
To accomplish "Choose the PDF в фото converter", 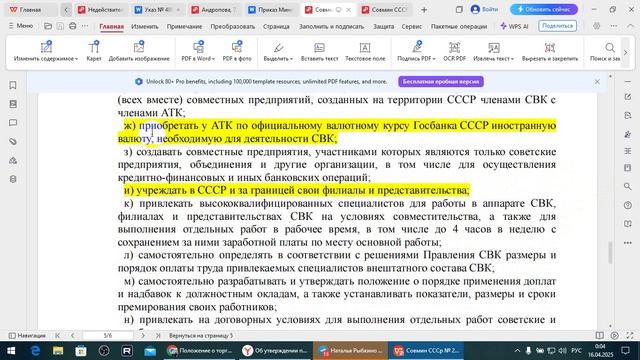I will coord(237,51).
